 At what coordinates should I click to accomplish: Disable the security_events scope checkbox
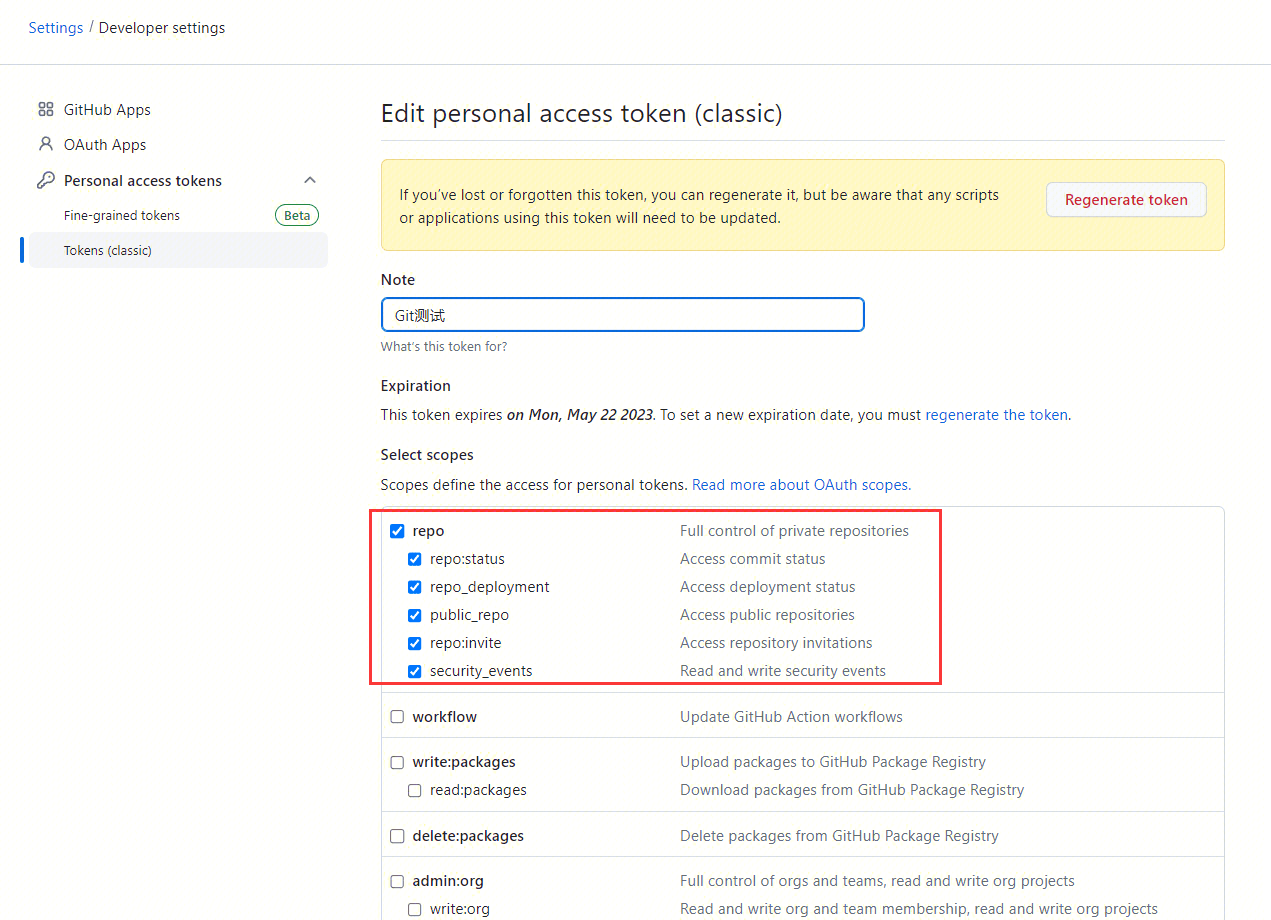pyautogui.click(x=415, y=671)
